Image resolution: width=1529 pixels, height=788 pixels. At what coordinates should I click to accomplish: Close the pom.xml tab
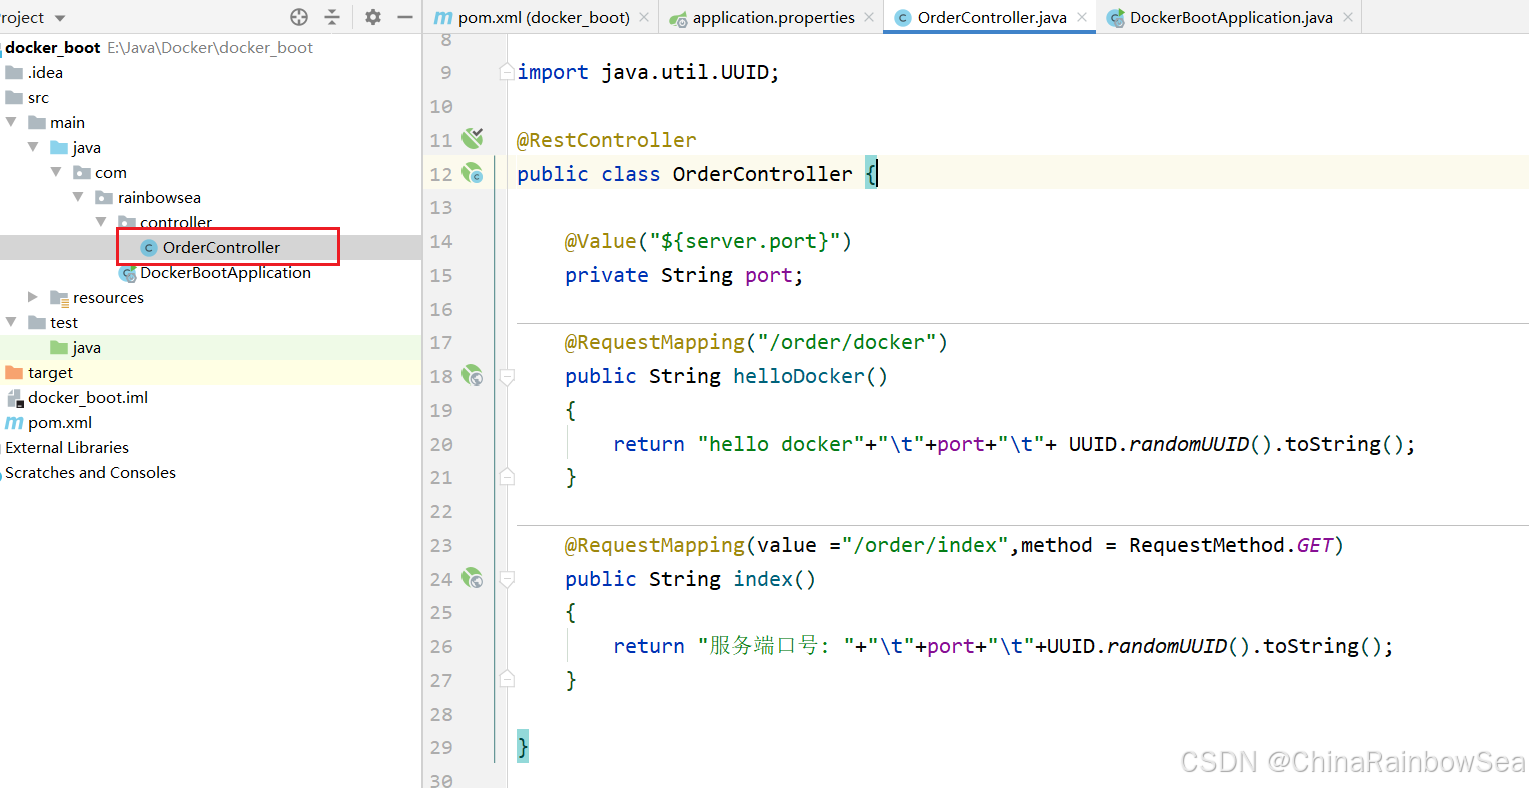(644, 17)
